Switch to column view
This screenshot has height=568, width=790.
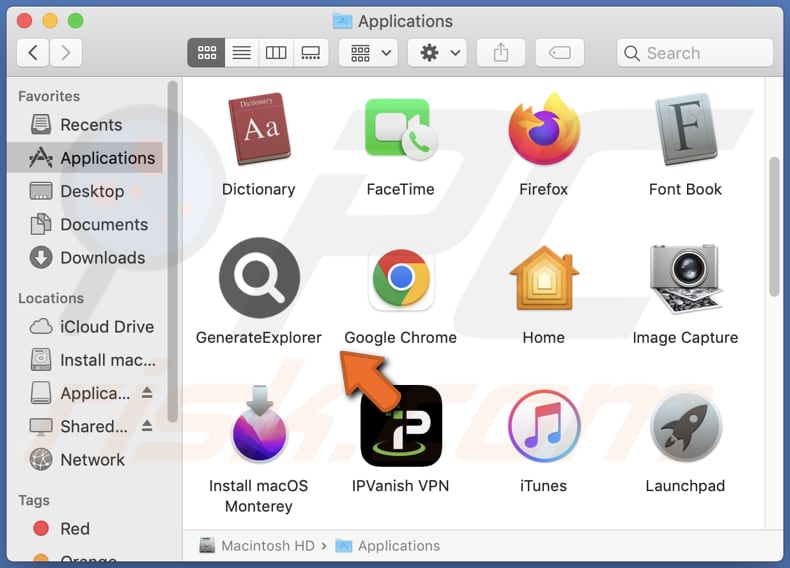coord(276,52)
